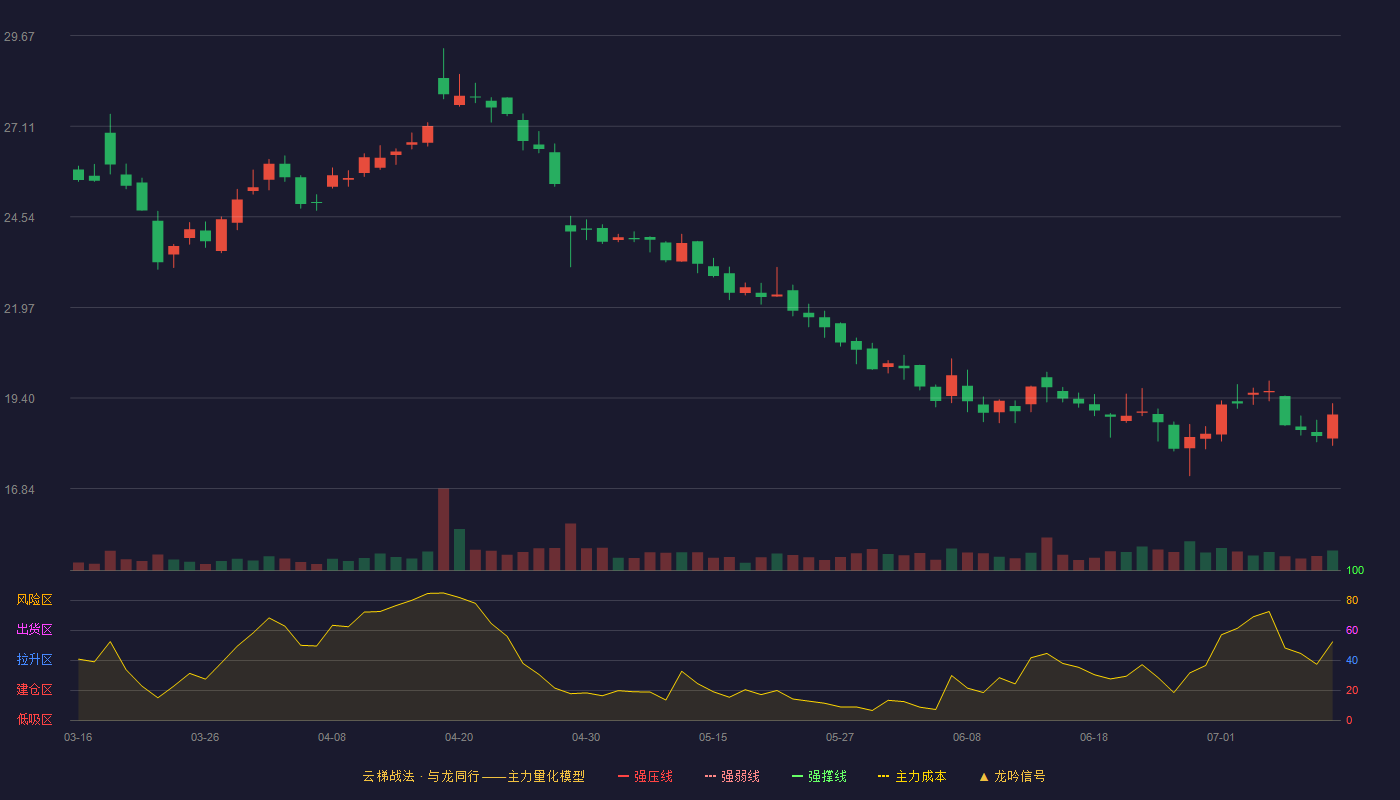Image resolution: width=1400 pixels, height=800 pixels.
Task: Click the 龙吟信号 triangle legend icon
Action: point(984,776)
